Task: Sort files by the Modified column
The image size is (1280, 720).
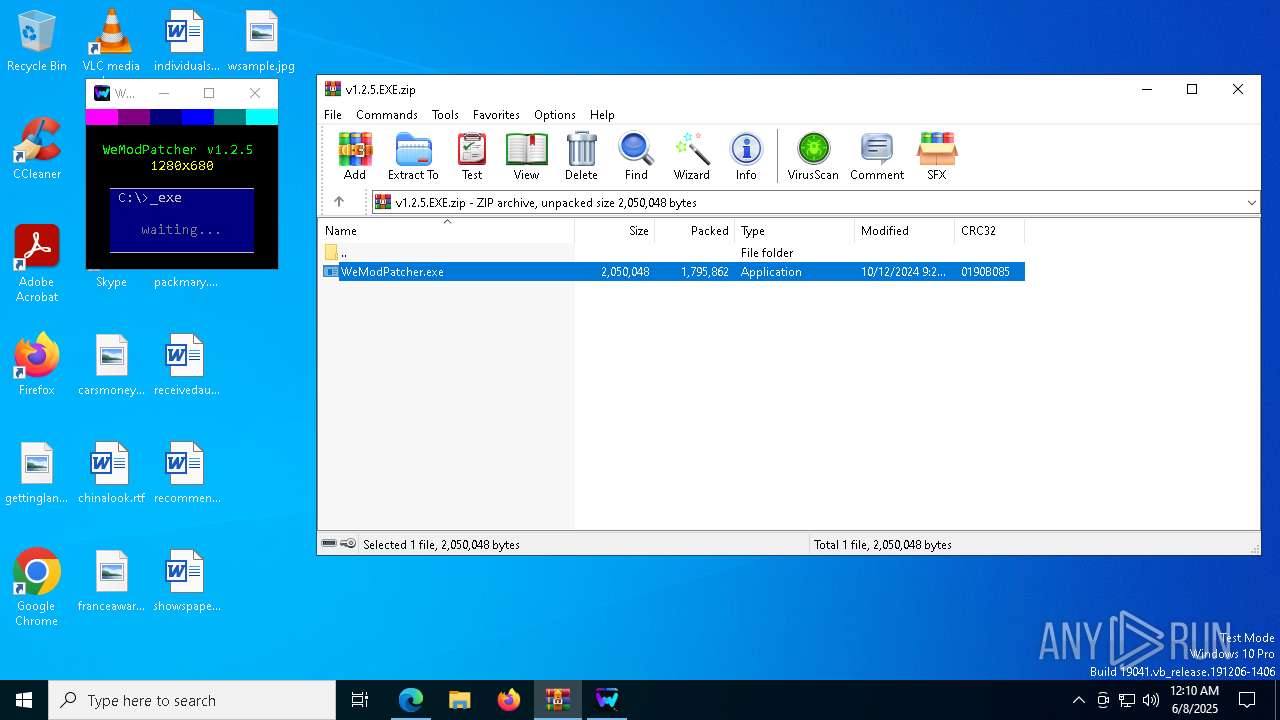Action: click(905, 231)
